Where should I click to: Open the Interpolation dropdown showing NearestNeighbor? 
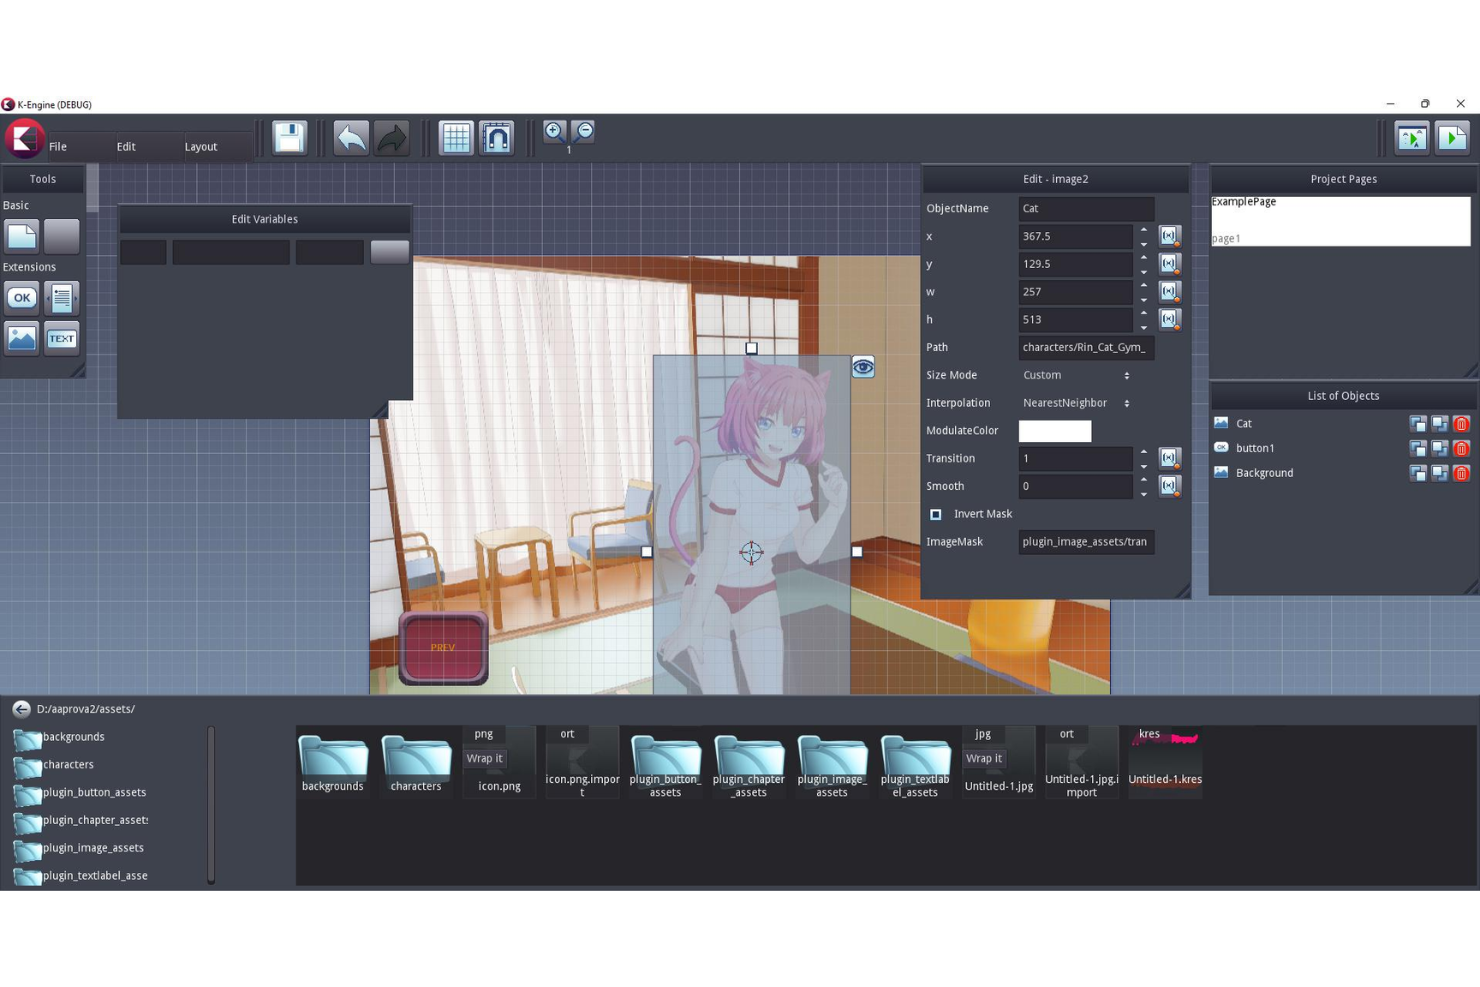point(1075,403)
